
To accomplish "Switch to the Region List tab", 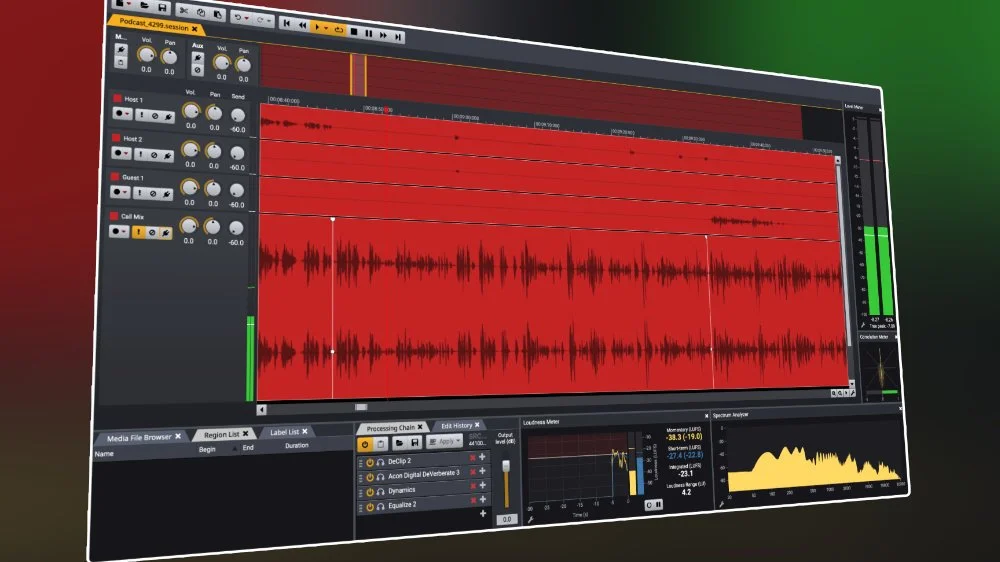I will click(224, 434).
